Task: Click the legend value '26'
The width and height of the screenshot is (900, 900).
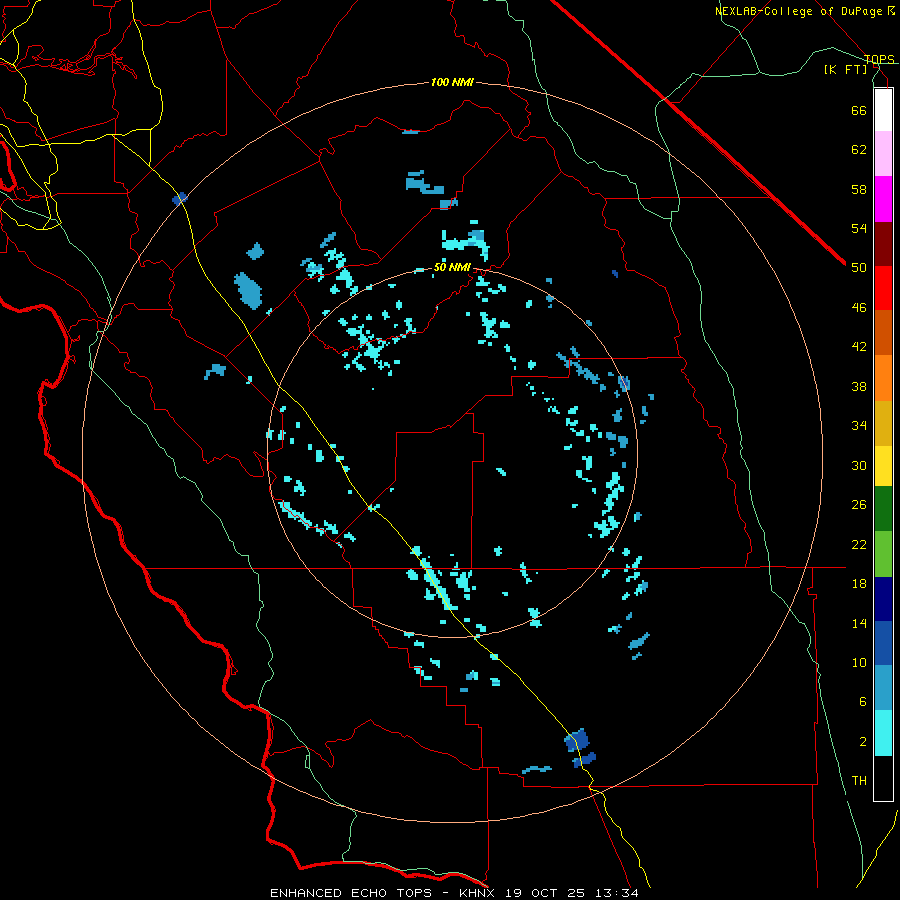Action: point(859,505)
